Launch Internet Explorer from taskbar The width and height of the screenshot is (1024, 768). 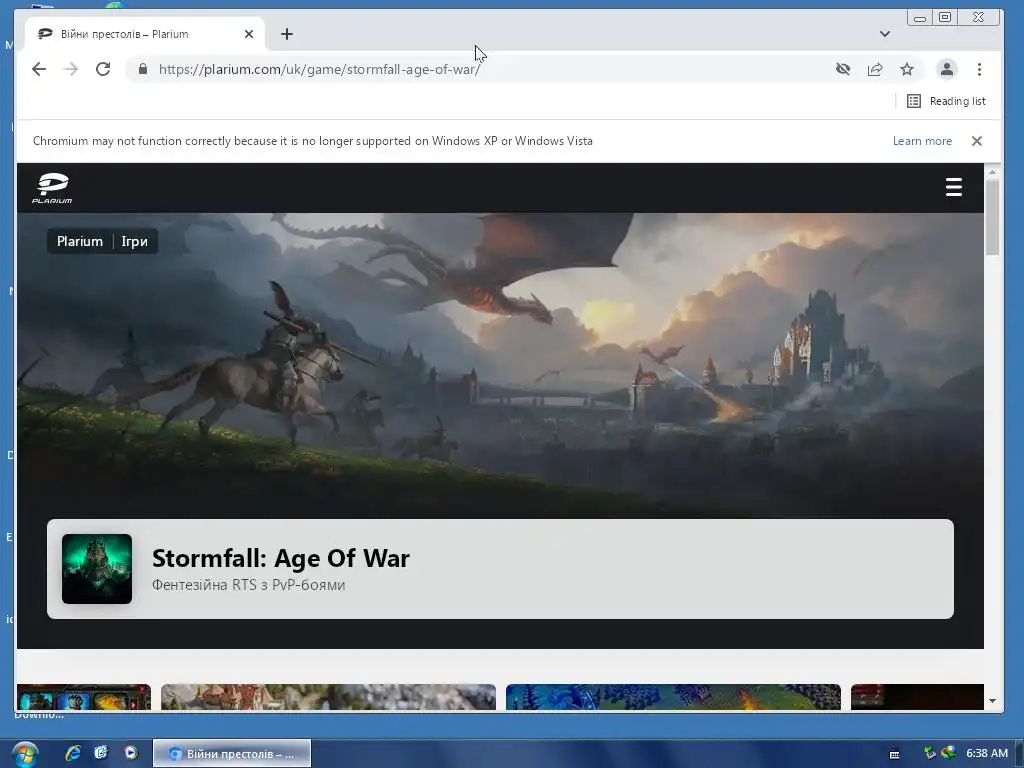(x=72, y=753)
